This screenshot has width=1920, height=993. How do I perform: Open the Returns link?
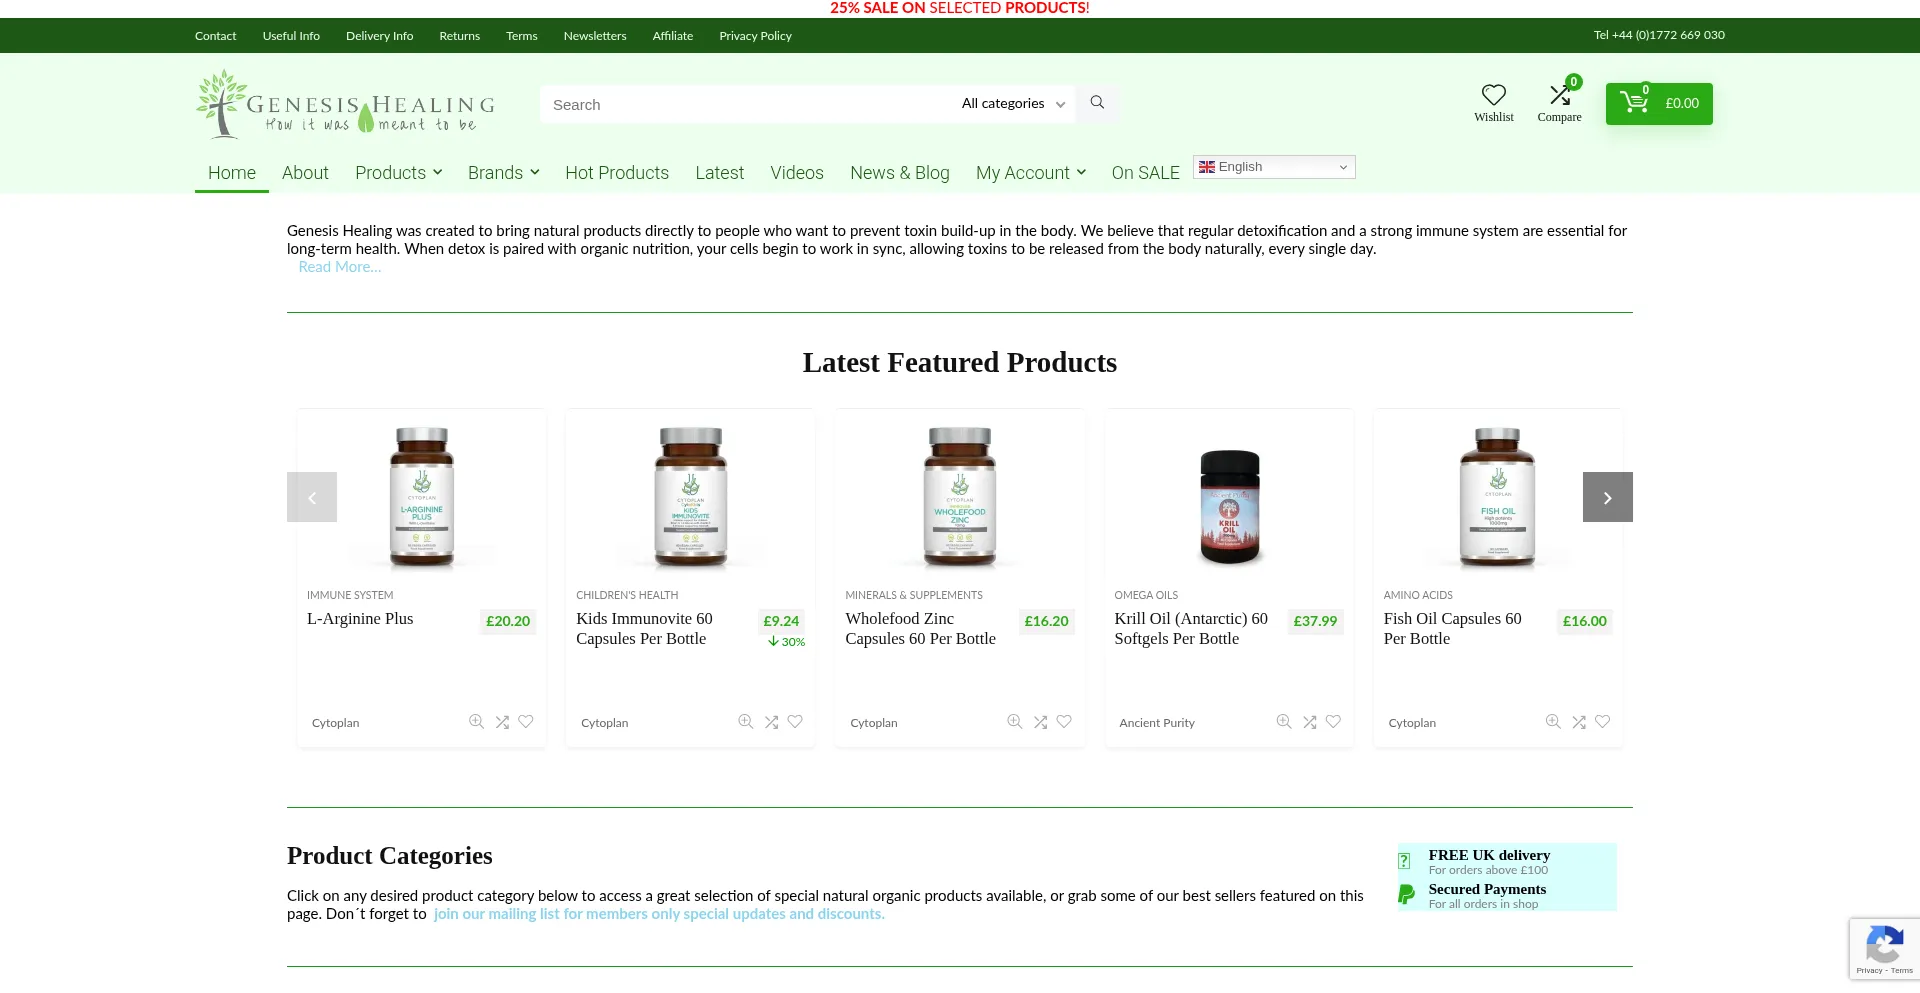click(460, 36)
